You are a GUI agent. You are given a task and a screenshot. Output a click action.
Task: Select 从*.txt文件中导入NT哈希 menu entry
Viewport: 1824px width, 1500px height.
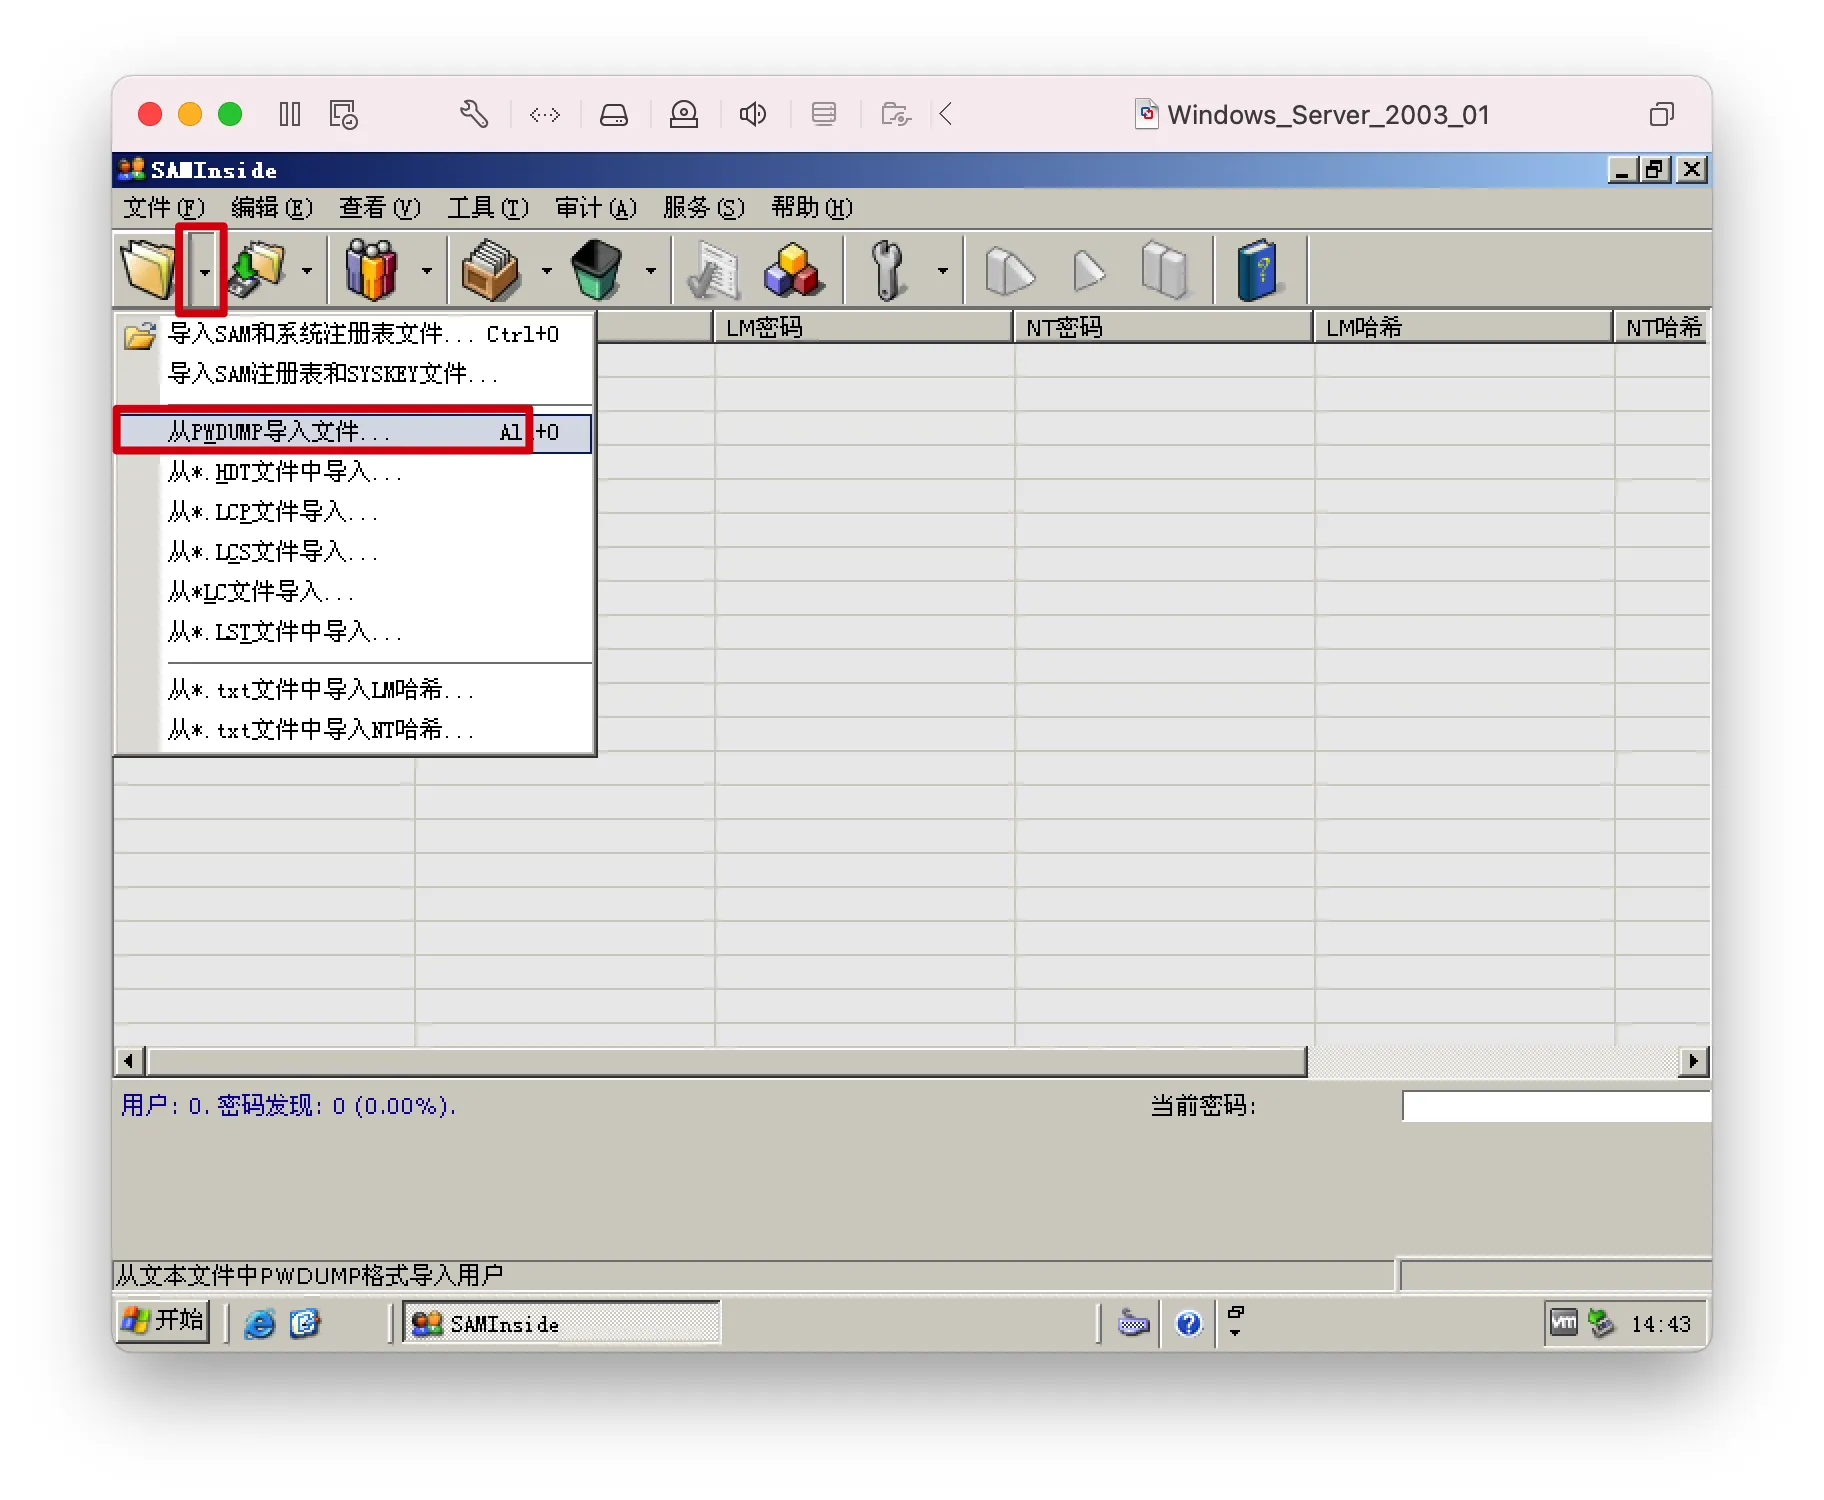point(355,730)
